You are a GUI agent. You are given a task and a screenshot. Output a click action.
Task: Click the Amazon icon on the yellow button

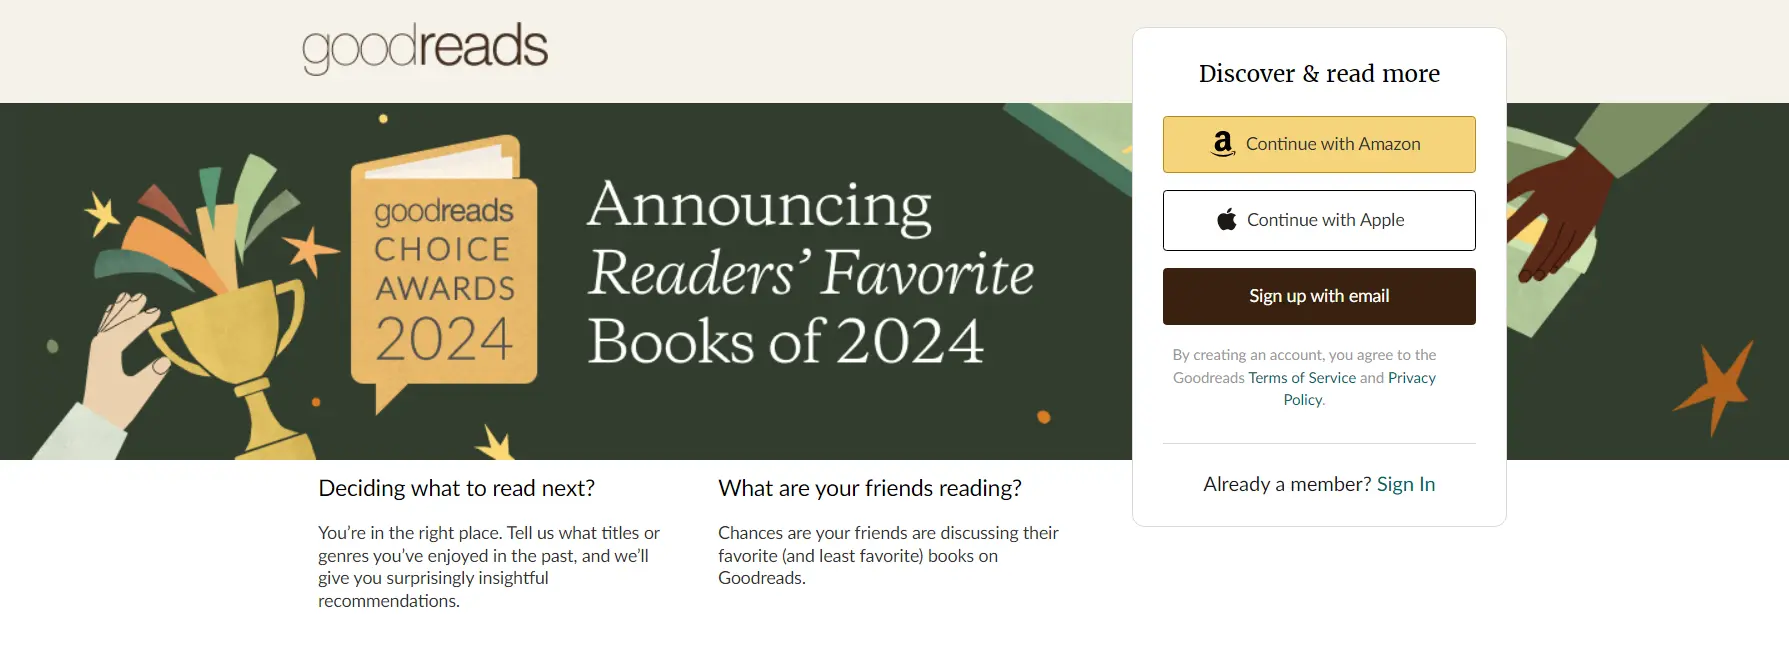pos(1222,144)
